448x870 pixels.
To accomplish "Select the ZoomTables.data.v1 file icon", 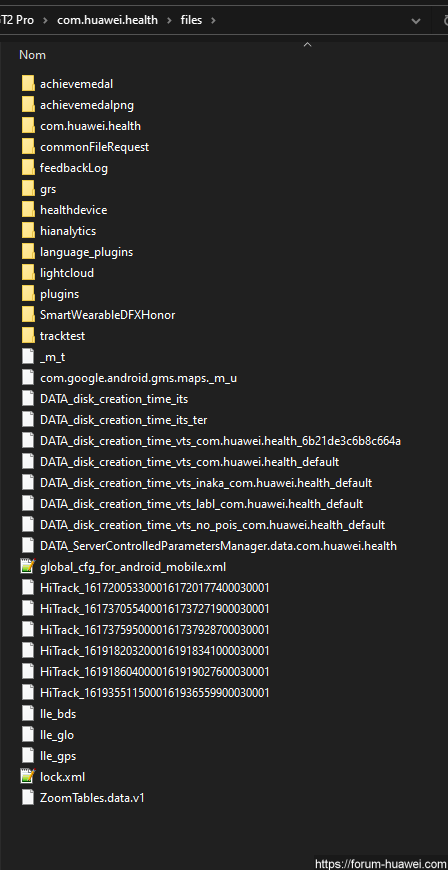I will pos(28,797).
